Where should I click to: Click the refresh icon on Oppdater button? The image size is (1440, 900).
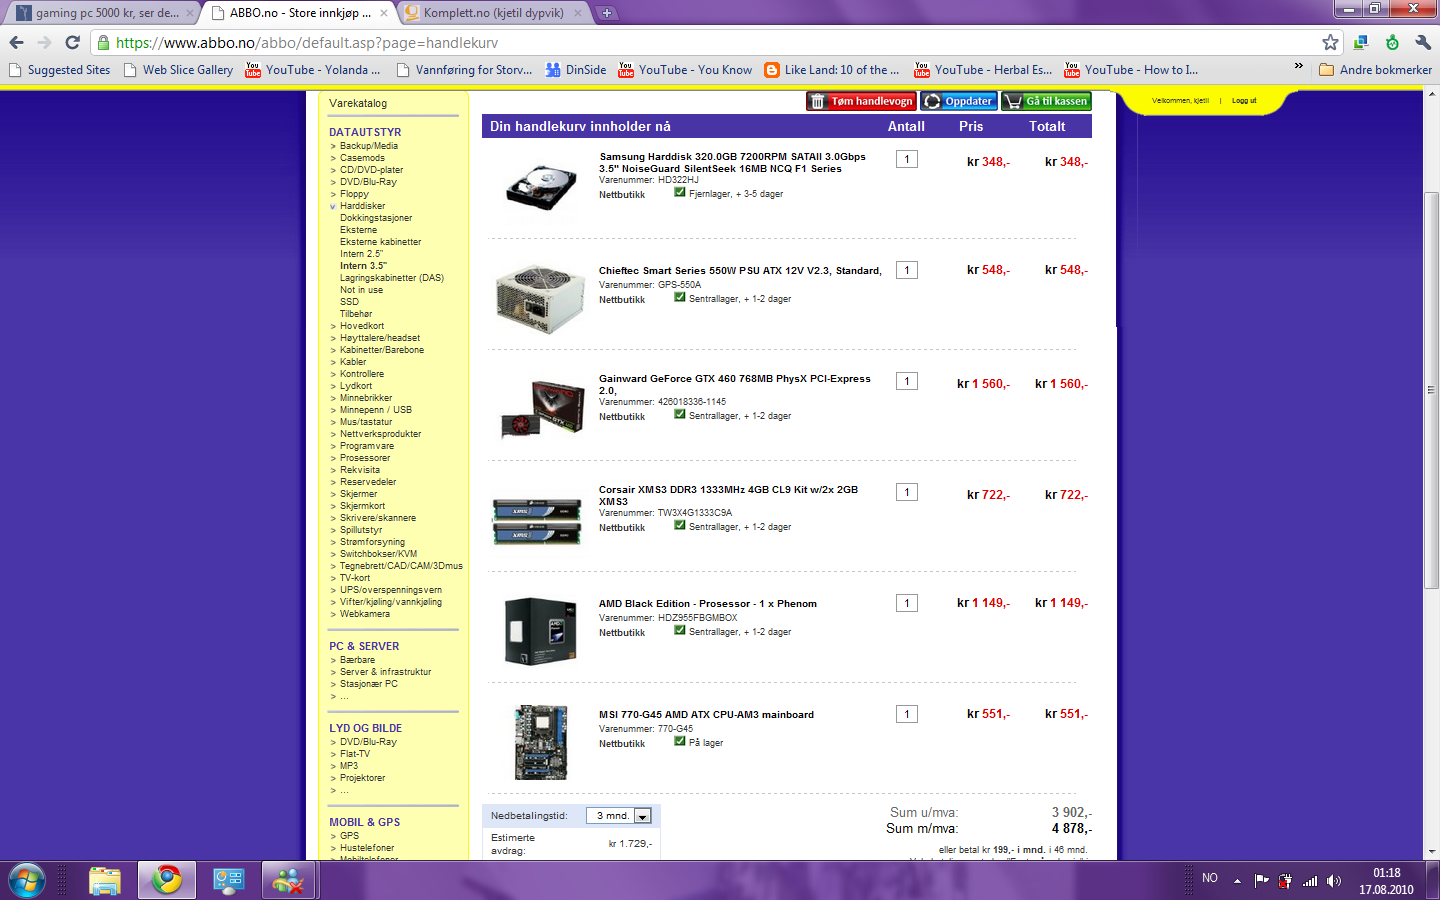click(x=932, y=101)
